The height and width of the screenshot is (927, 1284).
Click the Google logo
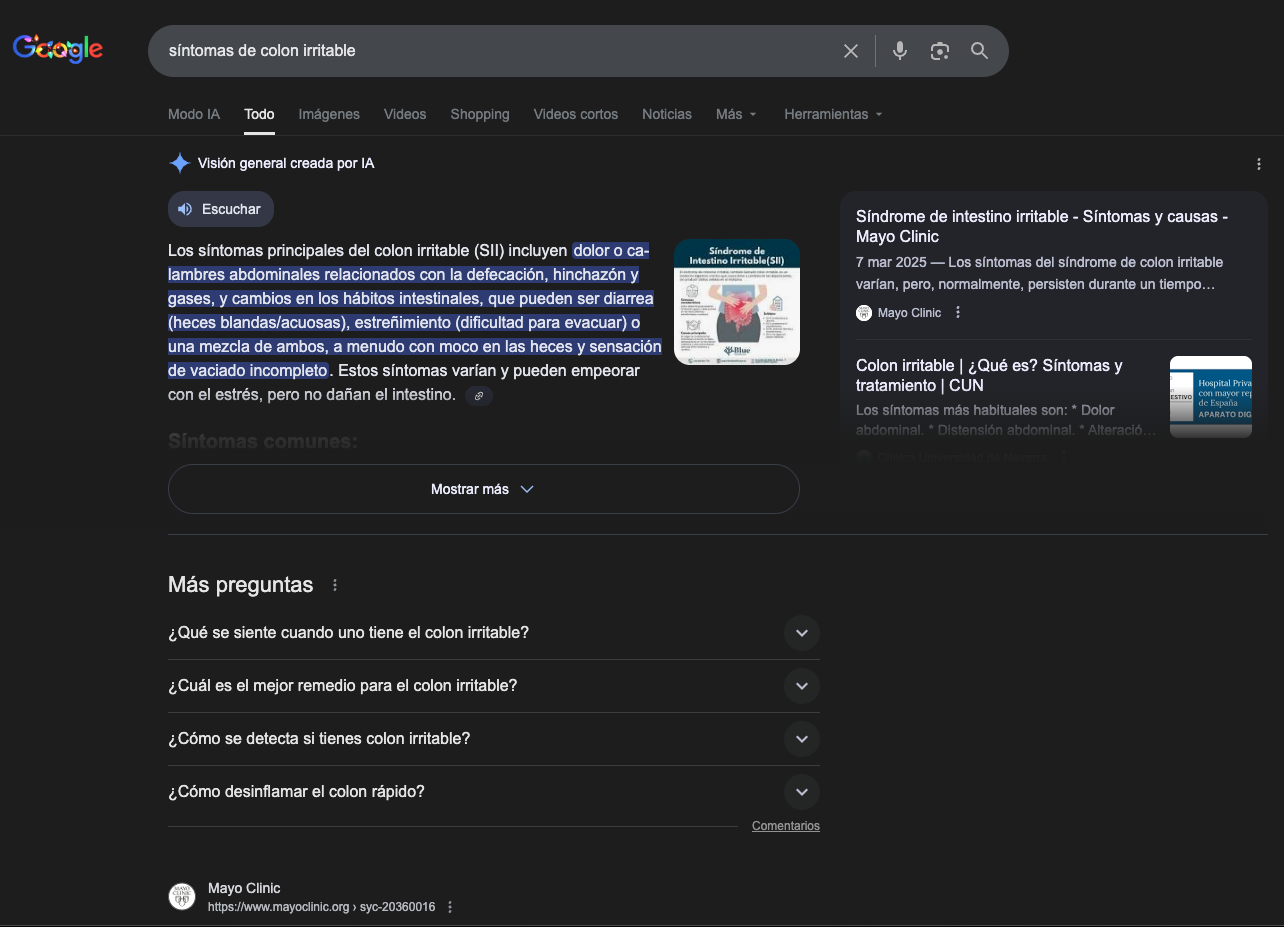pos(58,48)
